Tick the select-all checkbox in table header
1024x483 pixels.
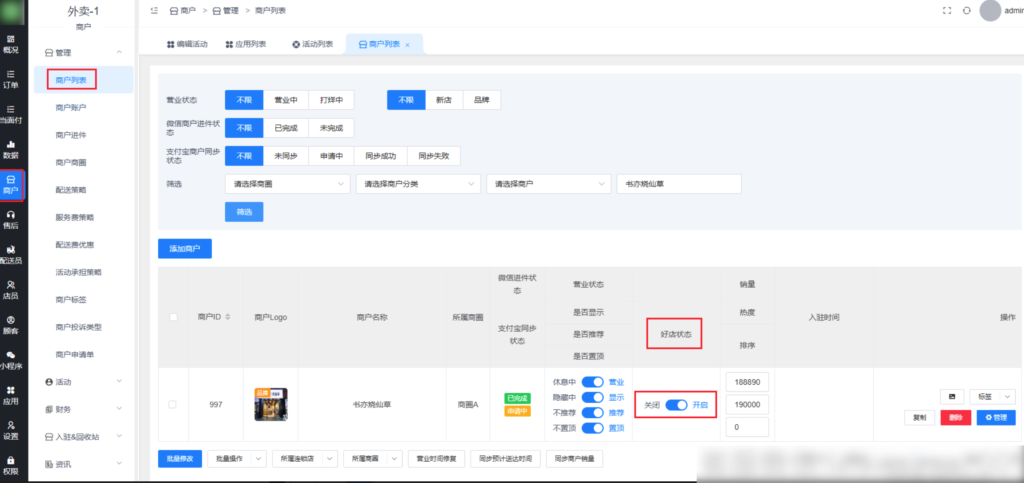click(x=173, y=317)
